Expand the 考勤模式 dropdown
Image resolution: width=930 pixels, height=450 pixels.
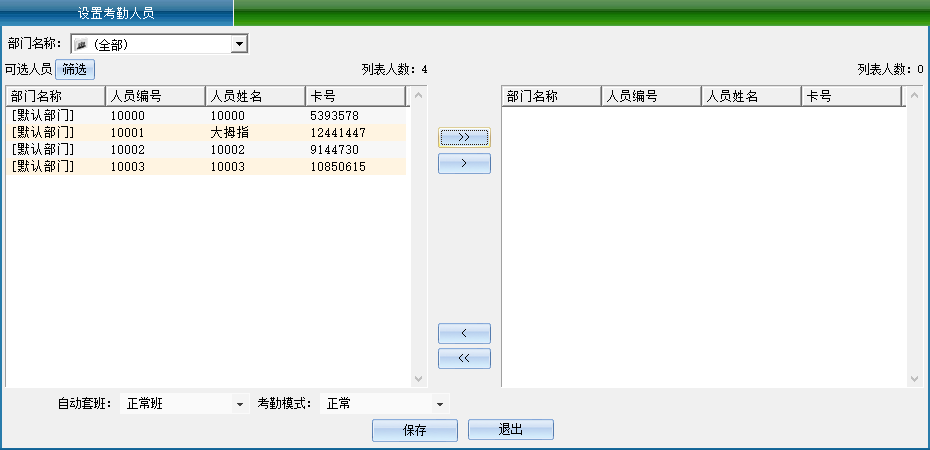click(x=439, y=404)
